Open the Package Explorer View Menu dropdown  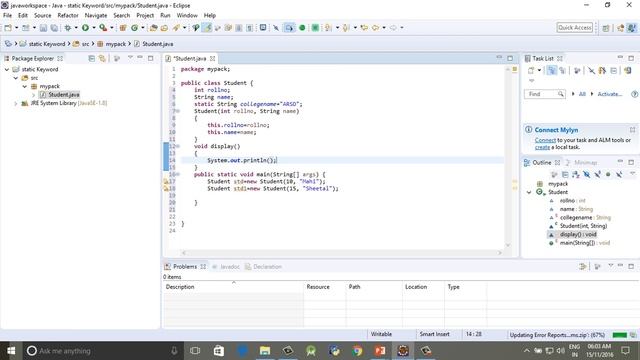[x=130, y=58]
